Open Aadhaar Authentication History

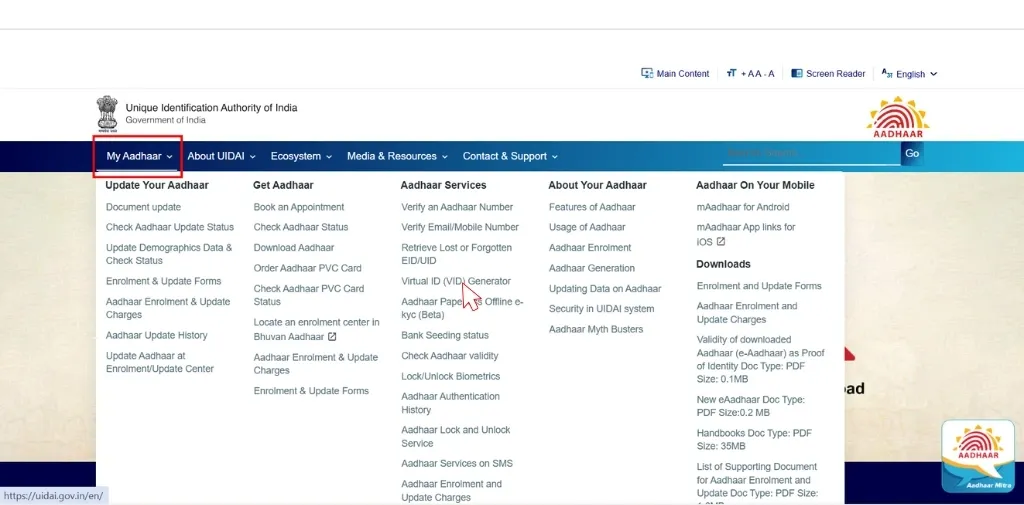[451, 403]
